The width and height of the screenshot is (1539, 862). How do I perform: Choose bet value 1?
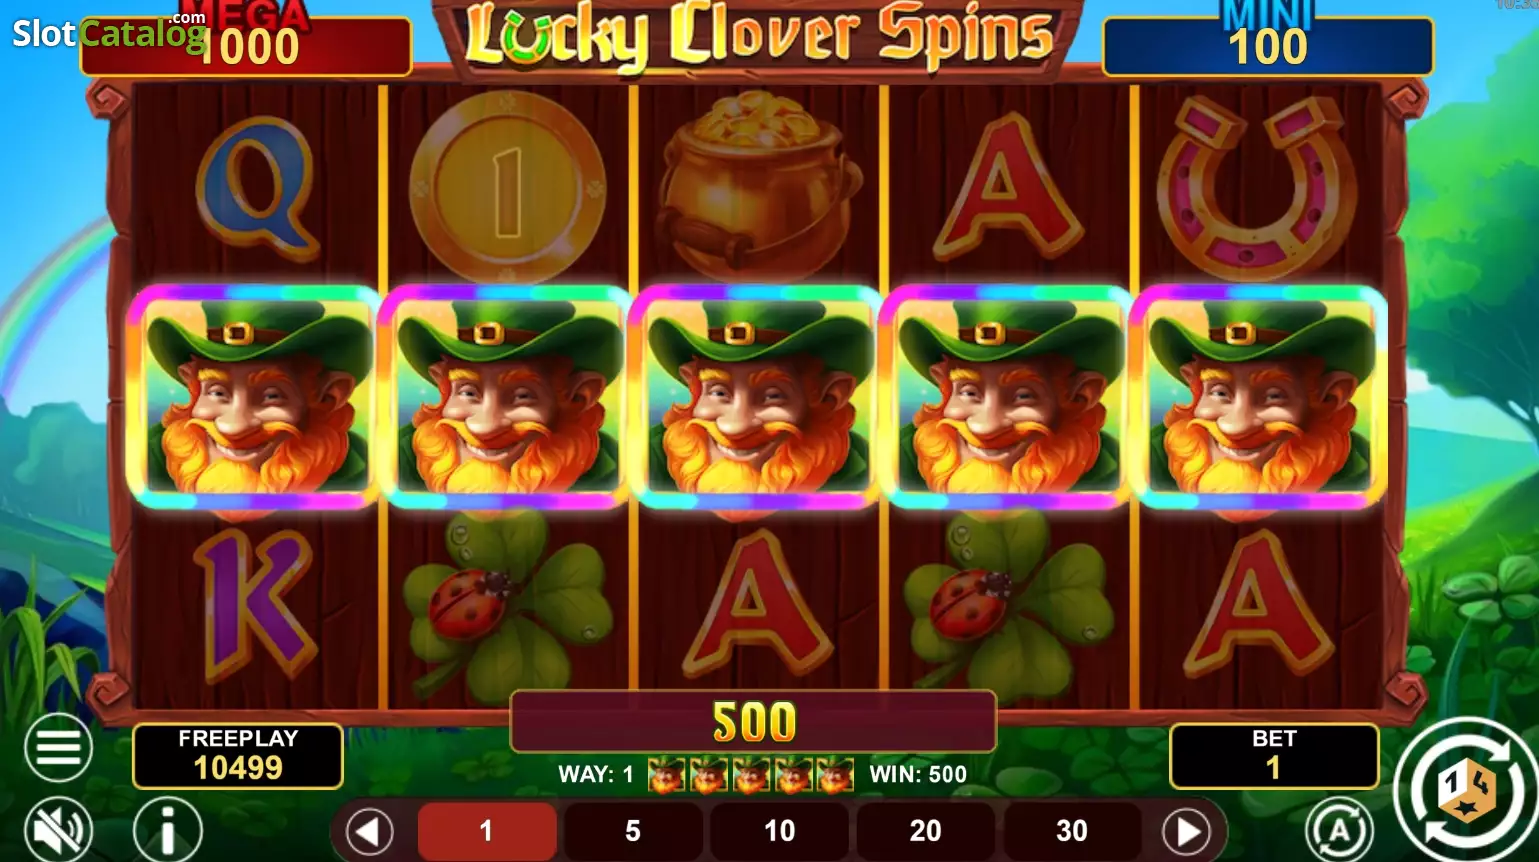486,831
